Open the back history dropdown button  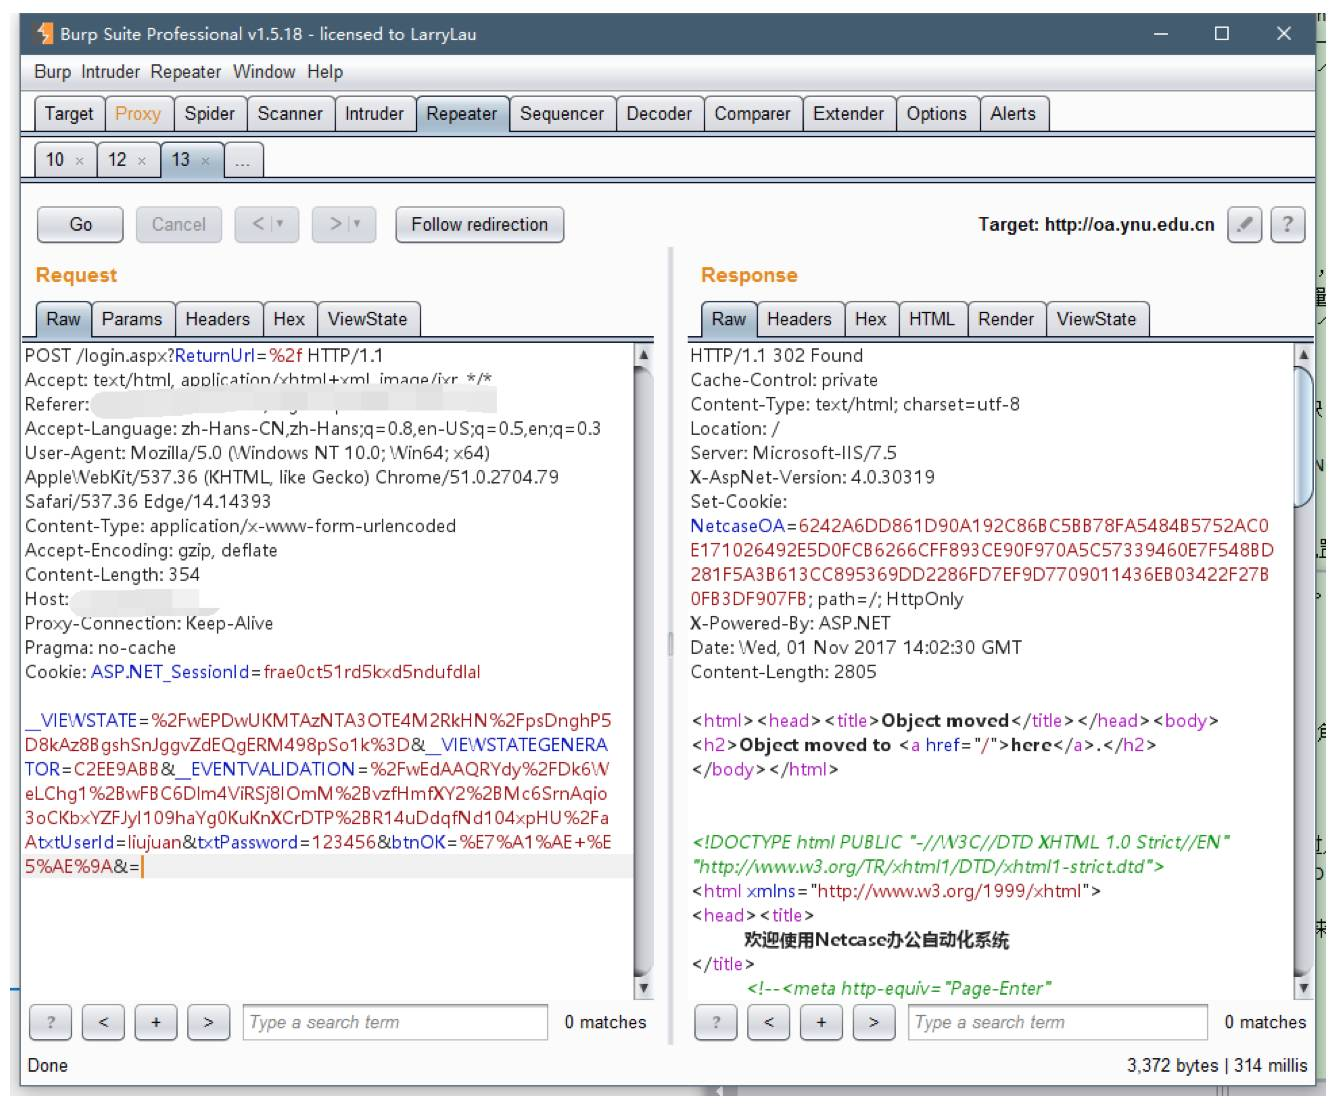point(267,224)
